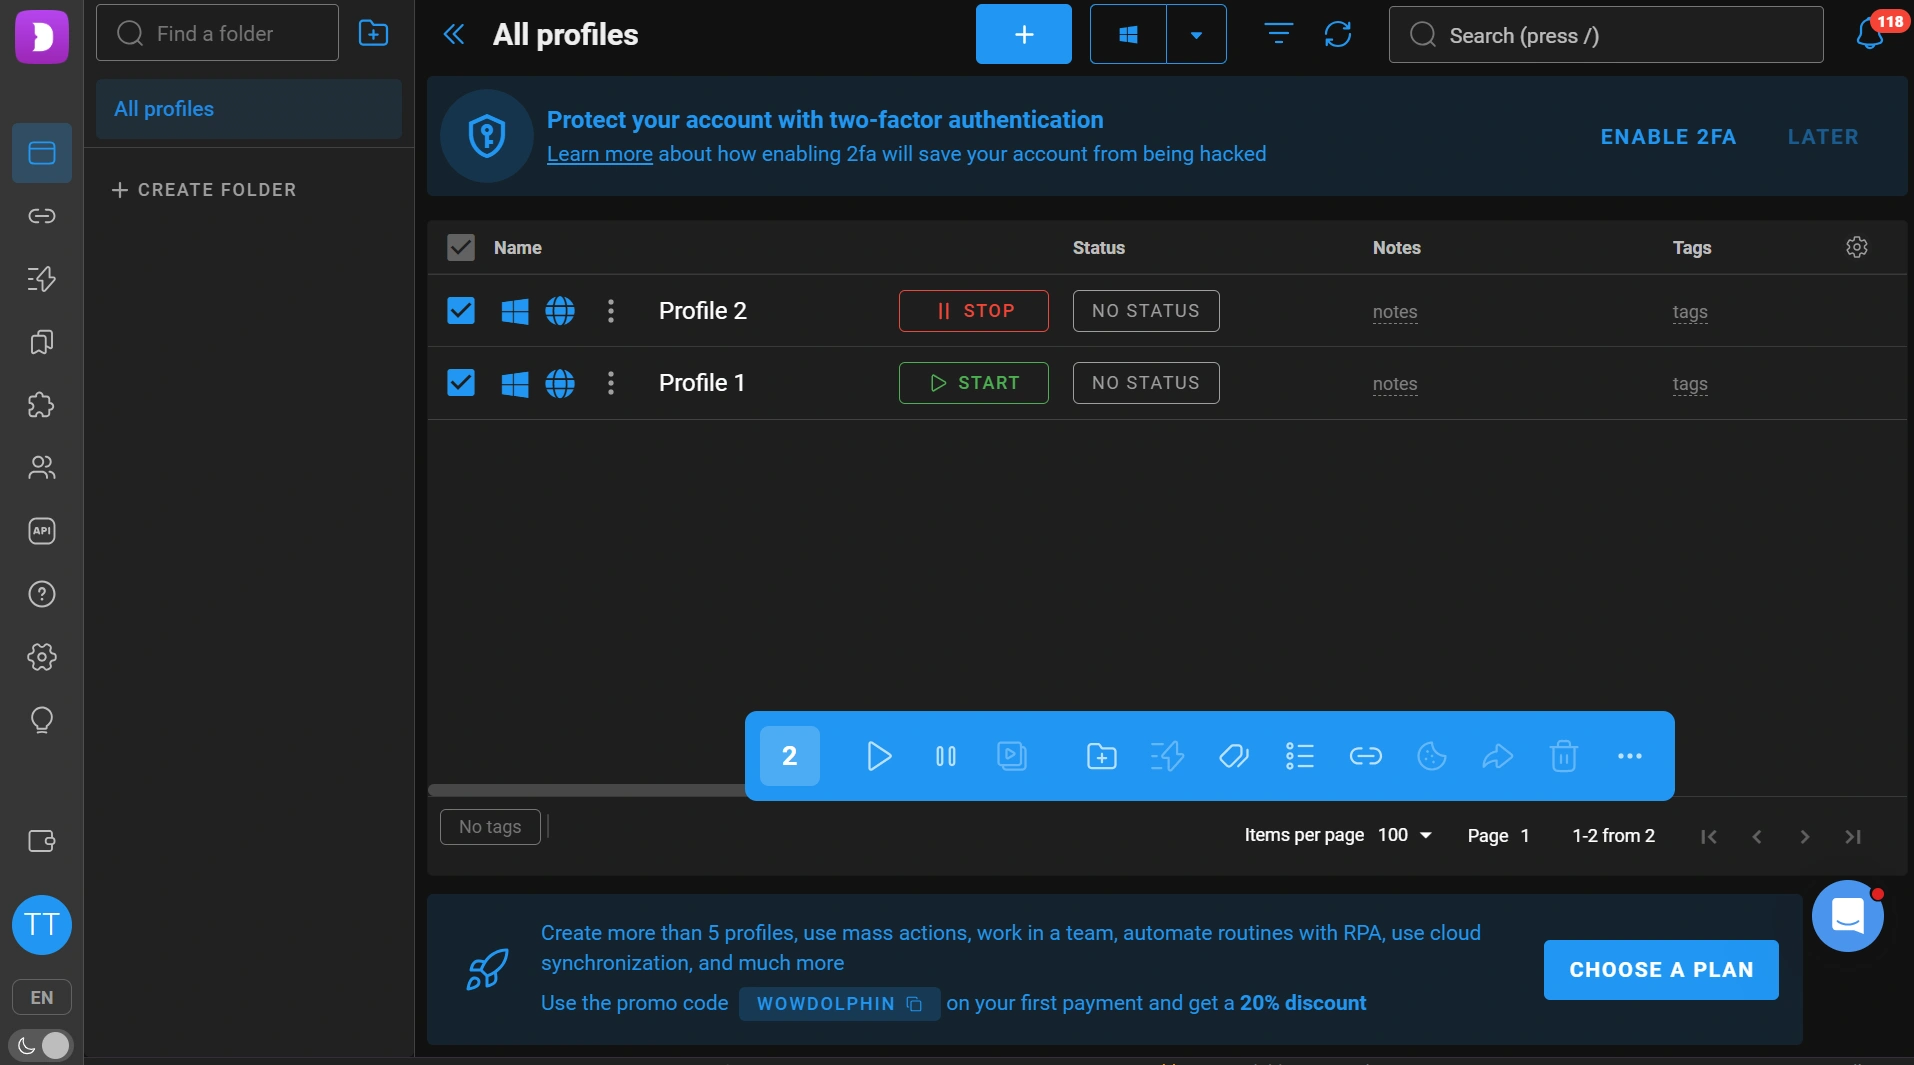1914x1065 pixels.
Task: Click the delete trash icon in bulk toolbar
Action: [1564, 756]
